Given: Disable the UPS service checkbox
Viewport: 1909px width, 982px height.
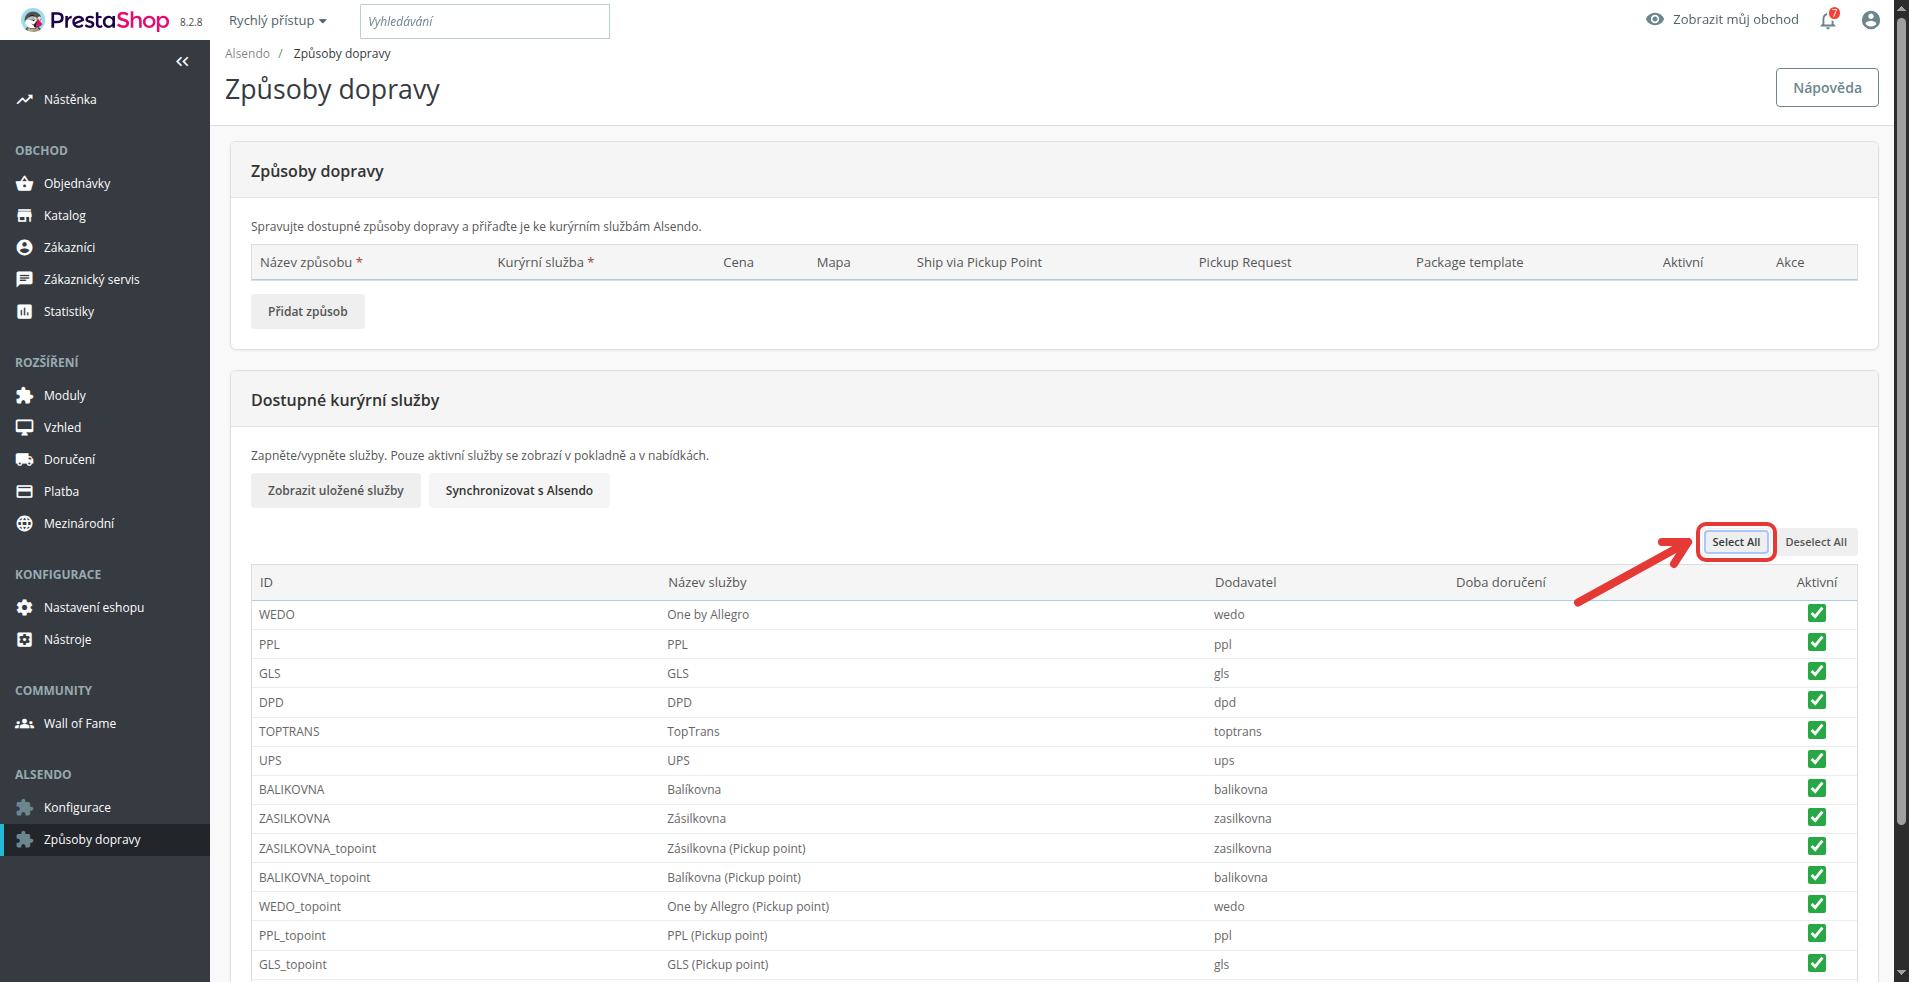Looking at the screenshot, I should [x=1817, y=759].
